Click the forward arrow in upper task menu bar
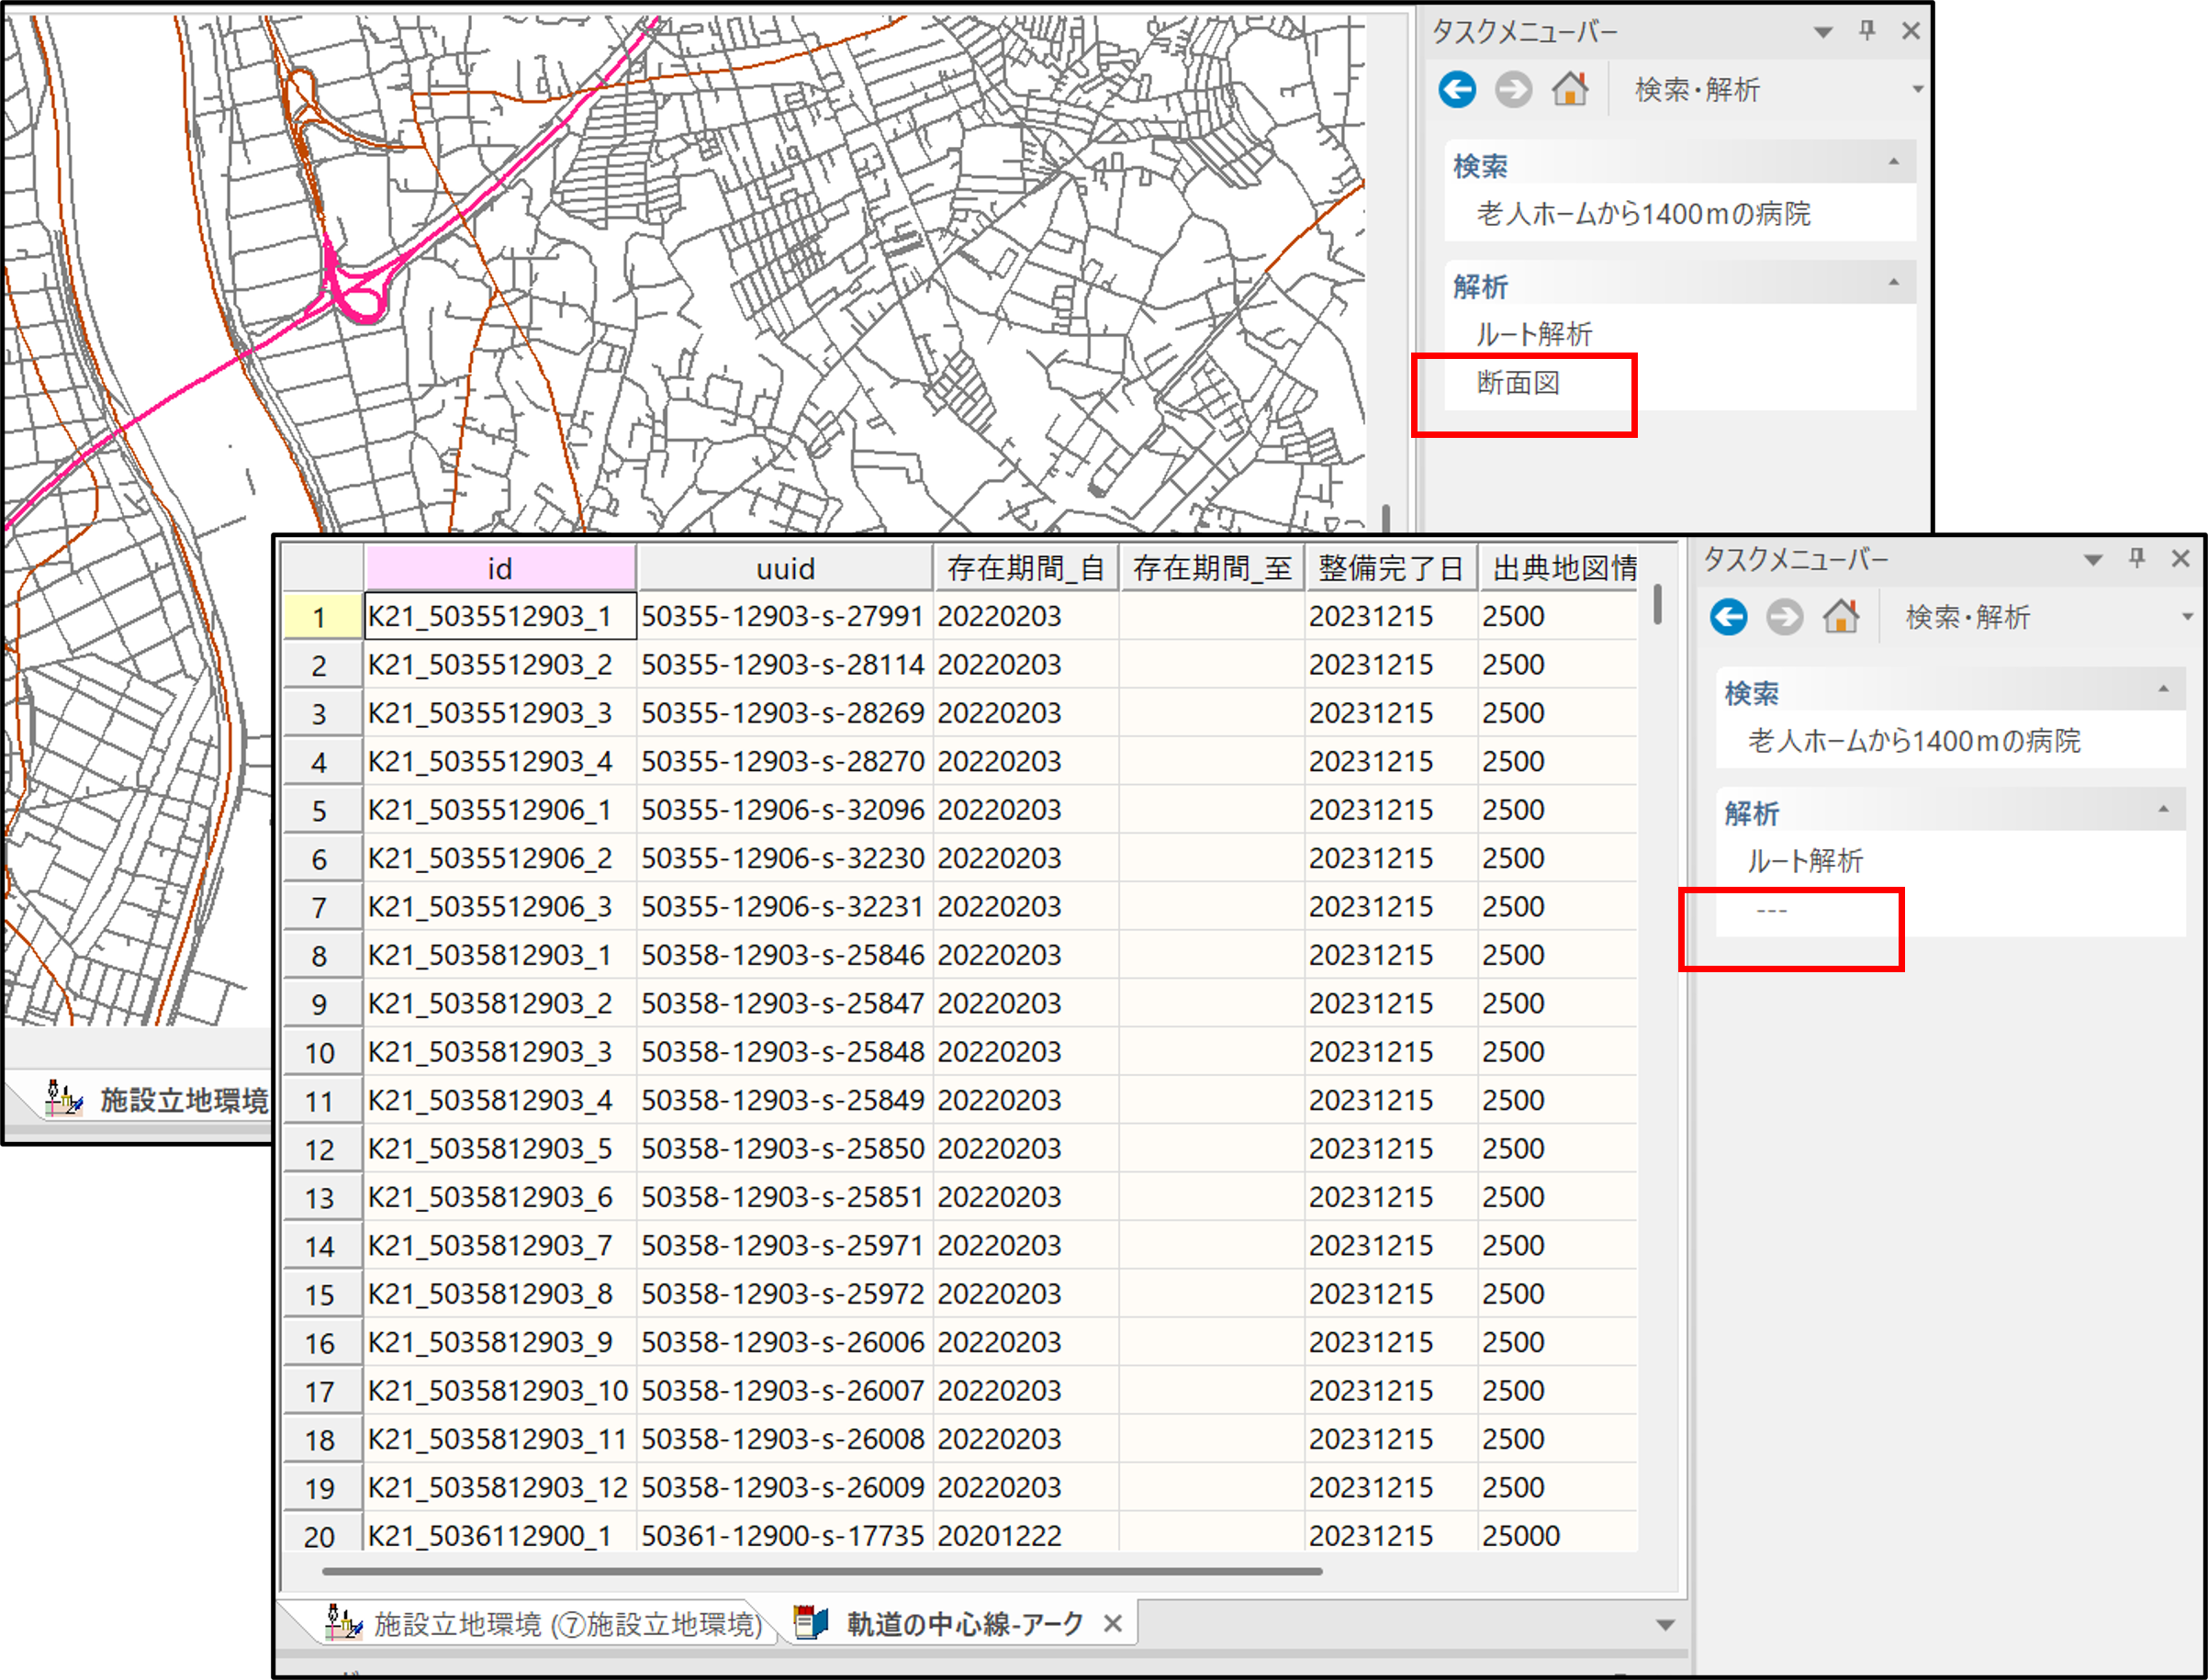Viewport: 2208px width, 1680px height. click(1513, 90)
